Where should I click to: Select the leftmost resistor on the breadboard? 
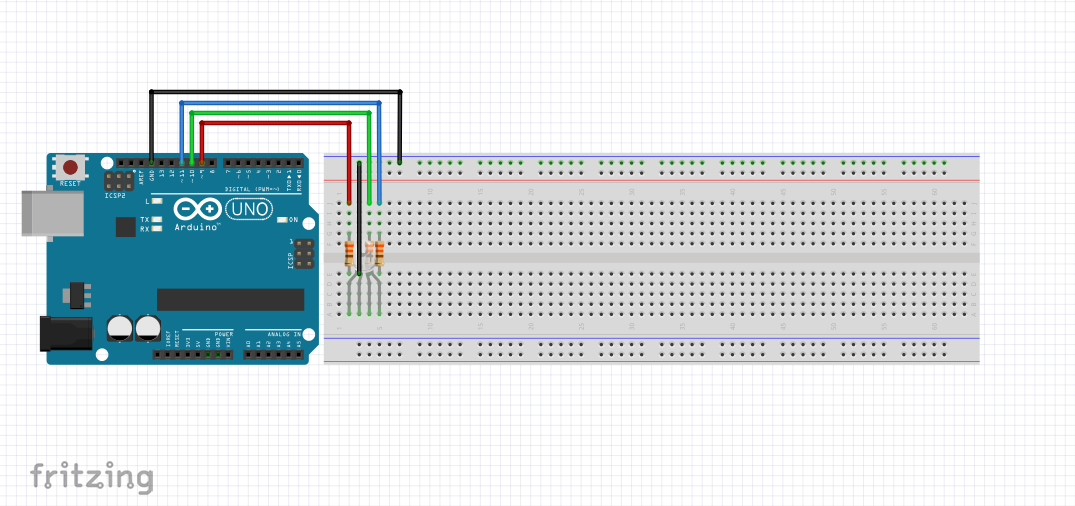click(x=350, y=254)
